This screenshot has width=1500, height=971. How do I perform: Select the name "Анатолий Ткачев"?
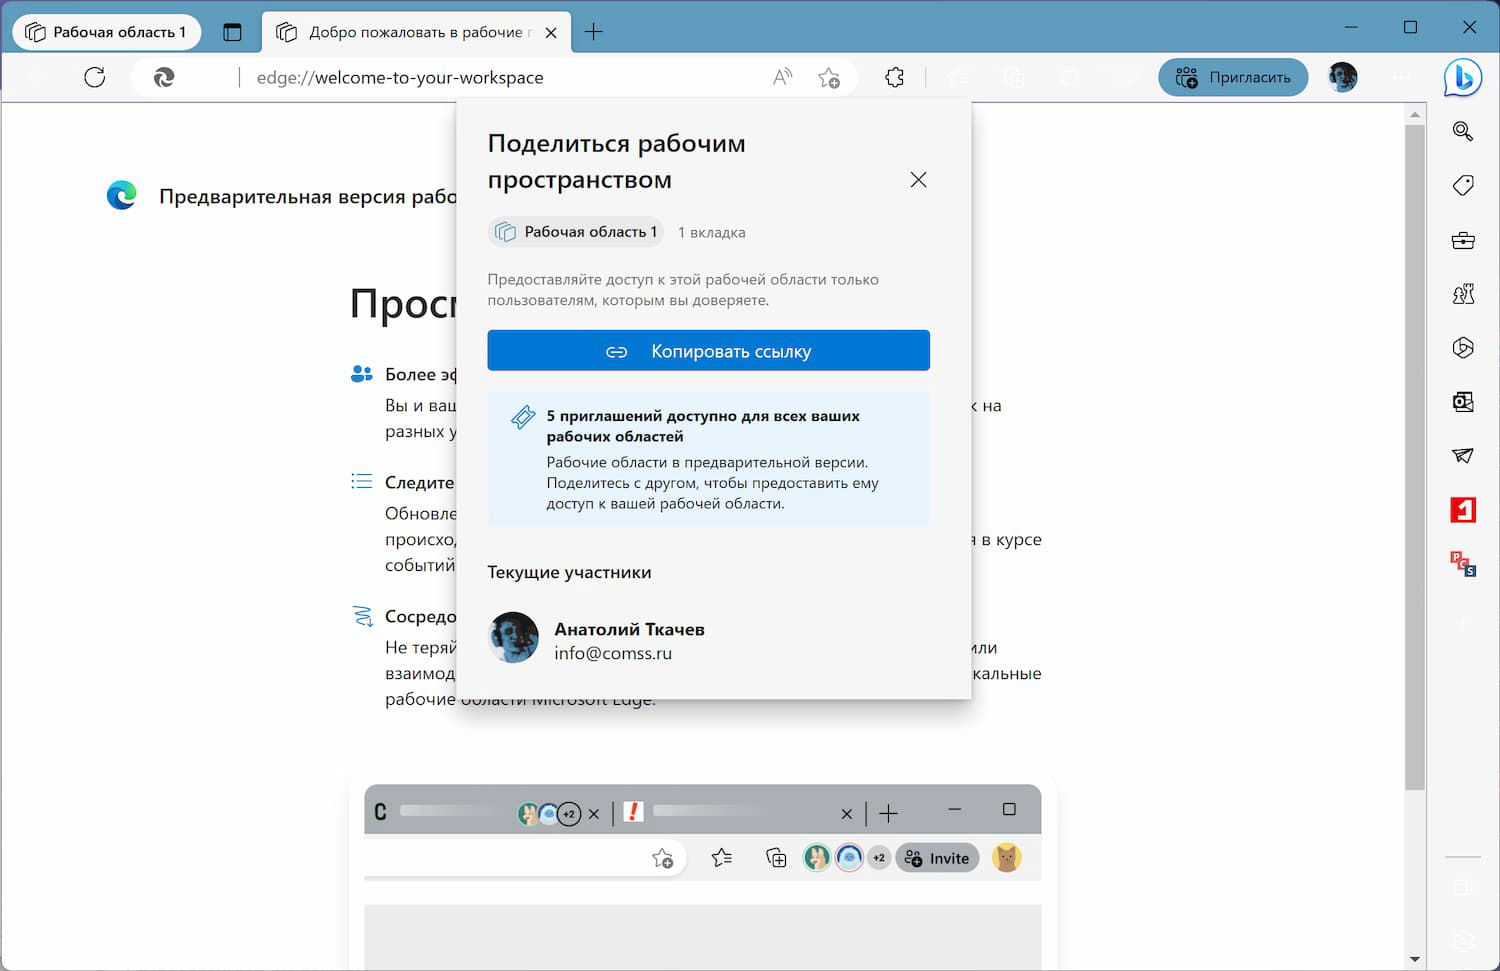tap(629, 630)
